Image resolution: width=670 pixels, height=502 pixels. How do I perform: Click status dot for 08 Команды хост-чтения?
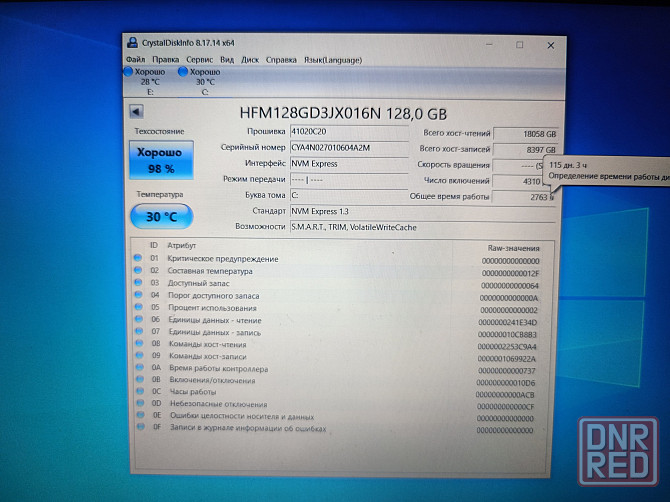pos(139,343)
